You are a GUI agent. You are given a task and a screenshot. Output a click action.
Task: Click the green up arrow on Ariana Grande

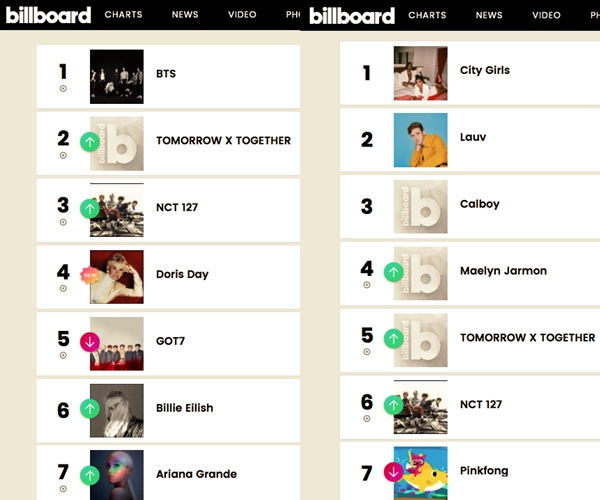(x=90, y=475)
